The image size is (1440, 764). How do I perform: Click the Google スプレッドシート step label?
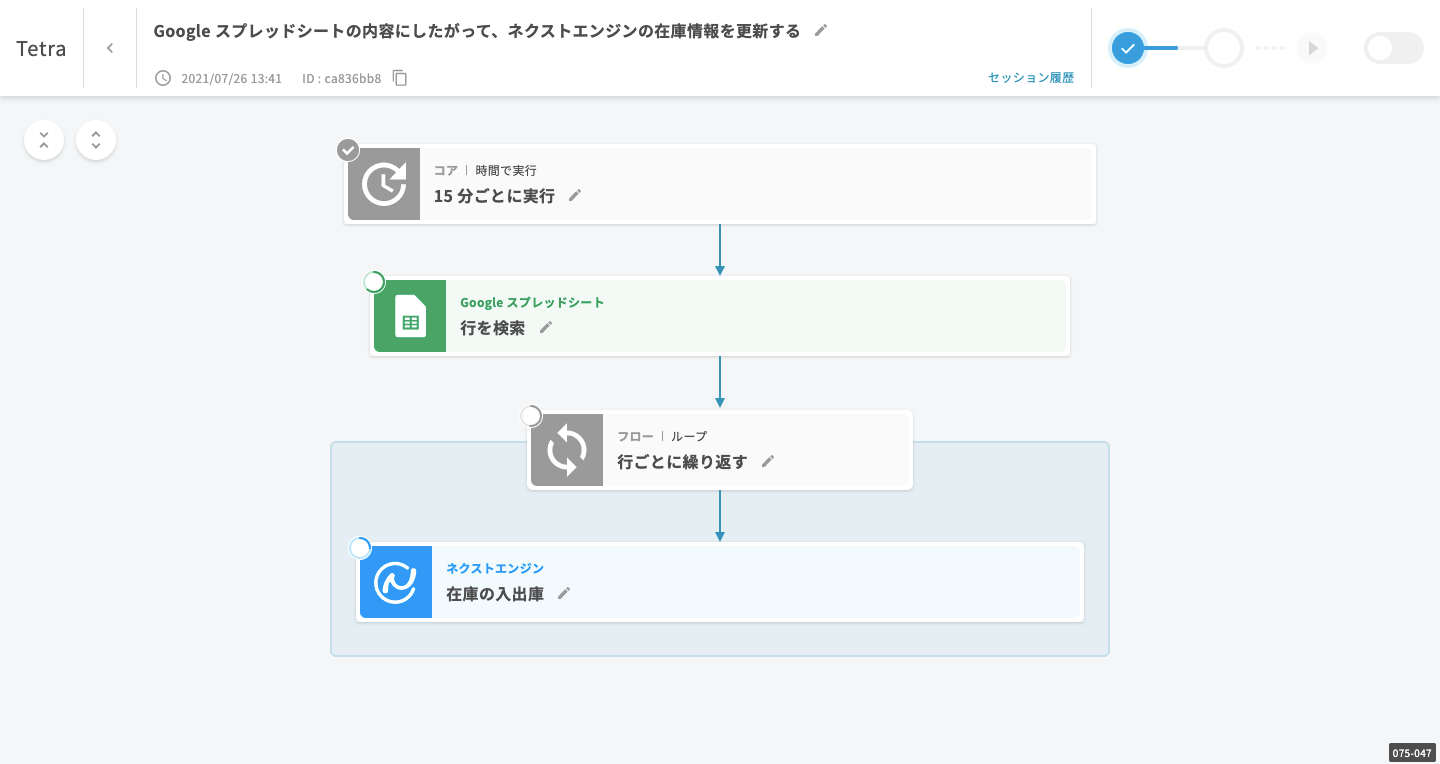pyautogui.click(x=532, y=302)
